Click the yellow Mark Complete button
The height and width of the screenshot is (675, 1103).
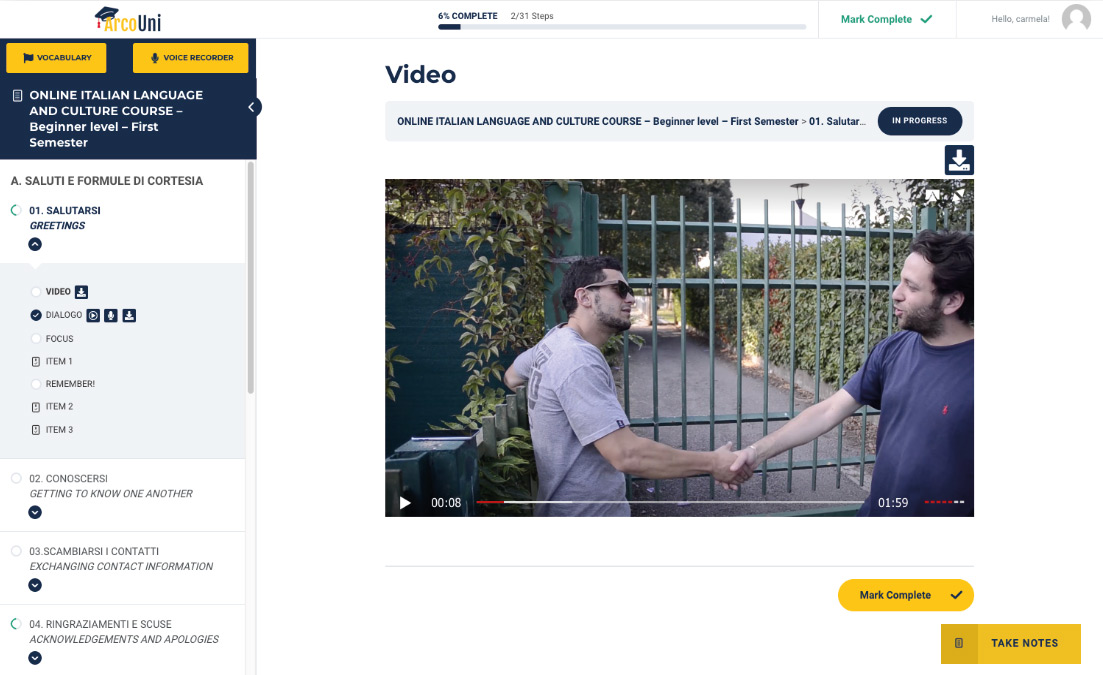[x=905, y=595]
